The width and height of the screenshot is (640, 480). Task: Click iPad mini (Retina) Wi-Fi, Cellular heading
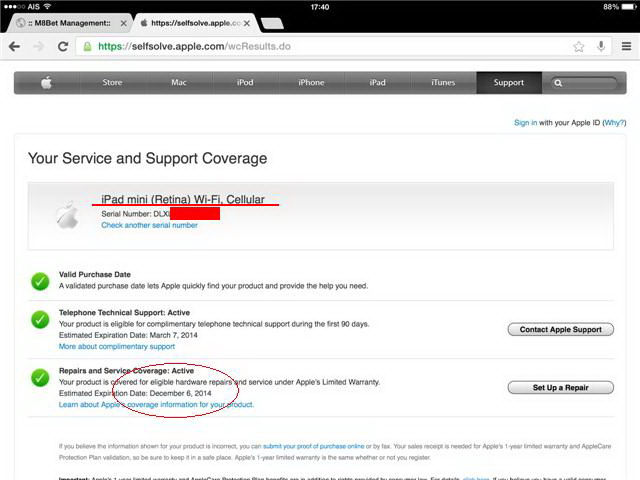coord(183,199)
